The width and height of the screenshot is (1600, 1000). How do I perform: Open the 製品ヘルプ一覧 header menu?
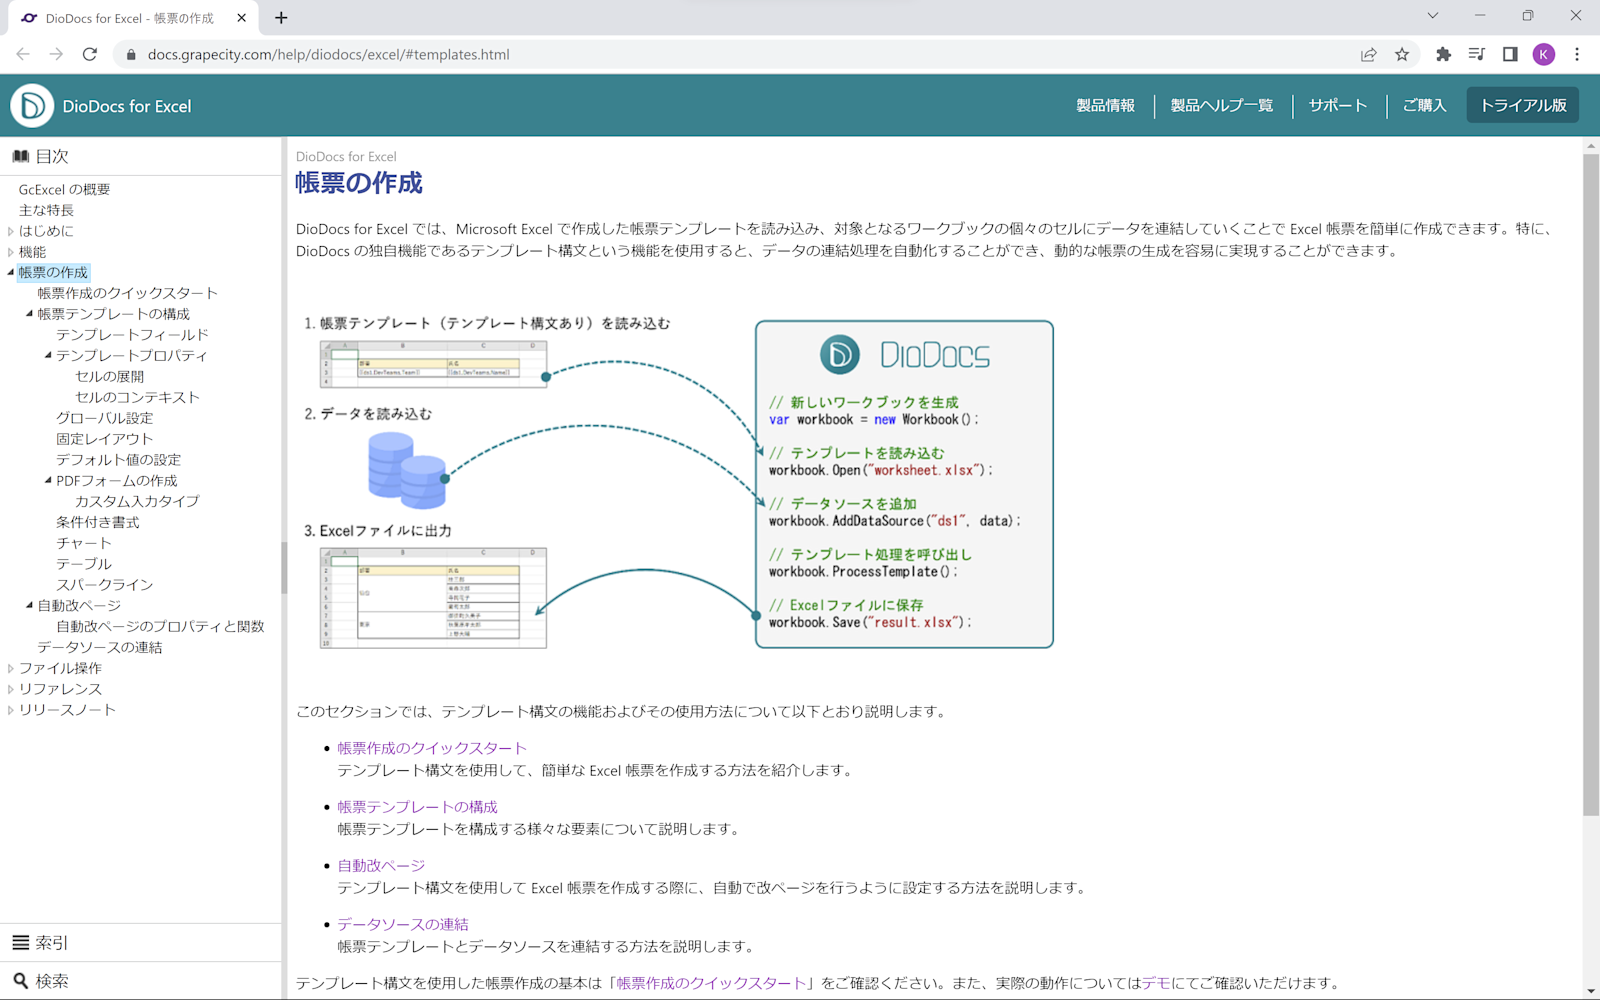pyautogui.click(x=1222, y=105)
